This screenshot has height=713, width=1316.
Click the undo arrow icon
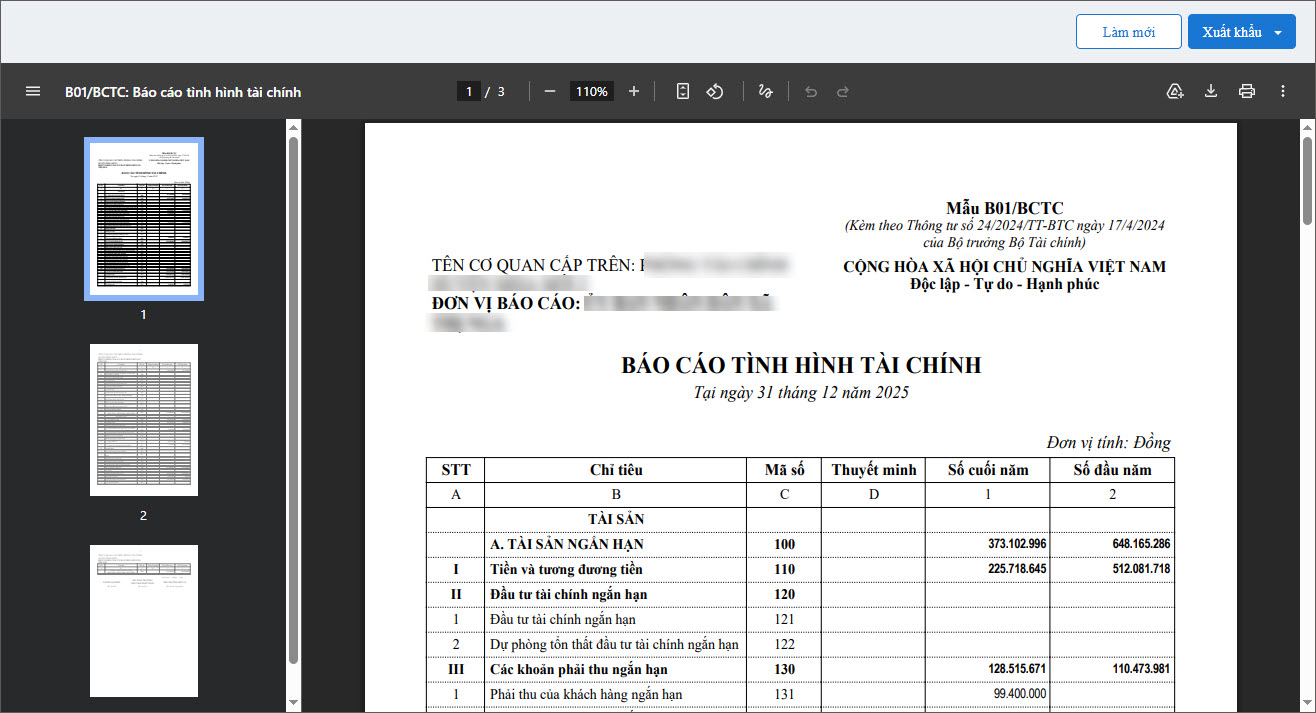[811, 91]
